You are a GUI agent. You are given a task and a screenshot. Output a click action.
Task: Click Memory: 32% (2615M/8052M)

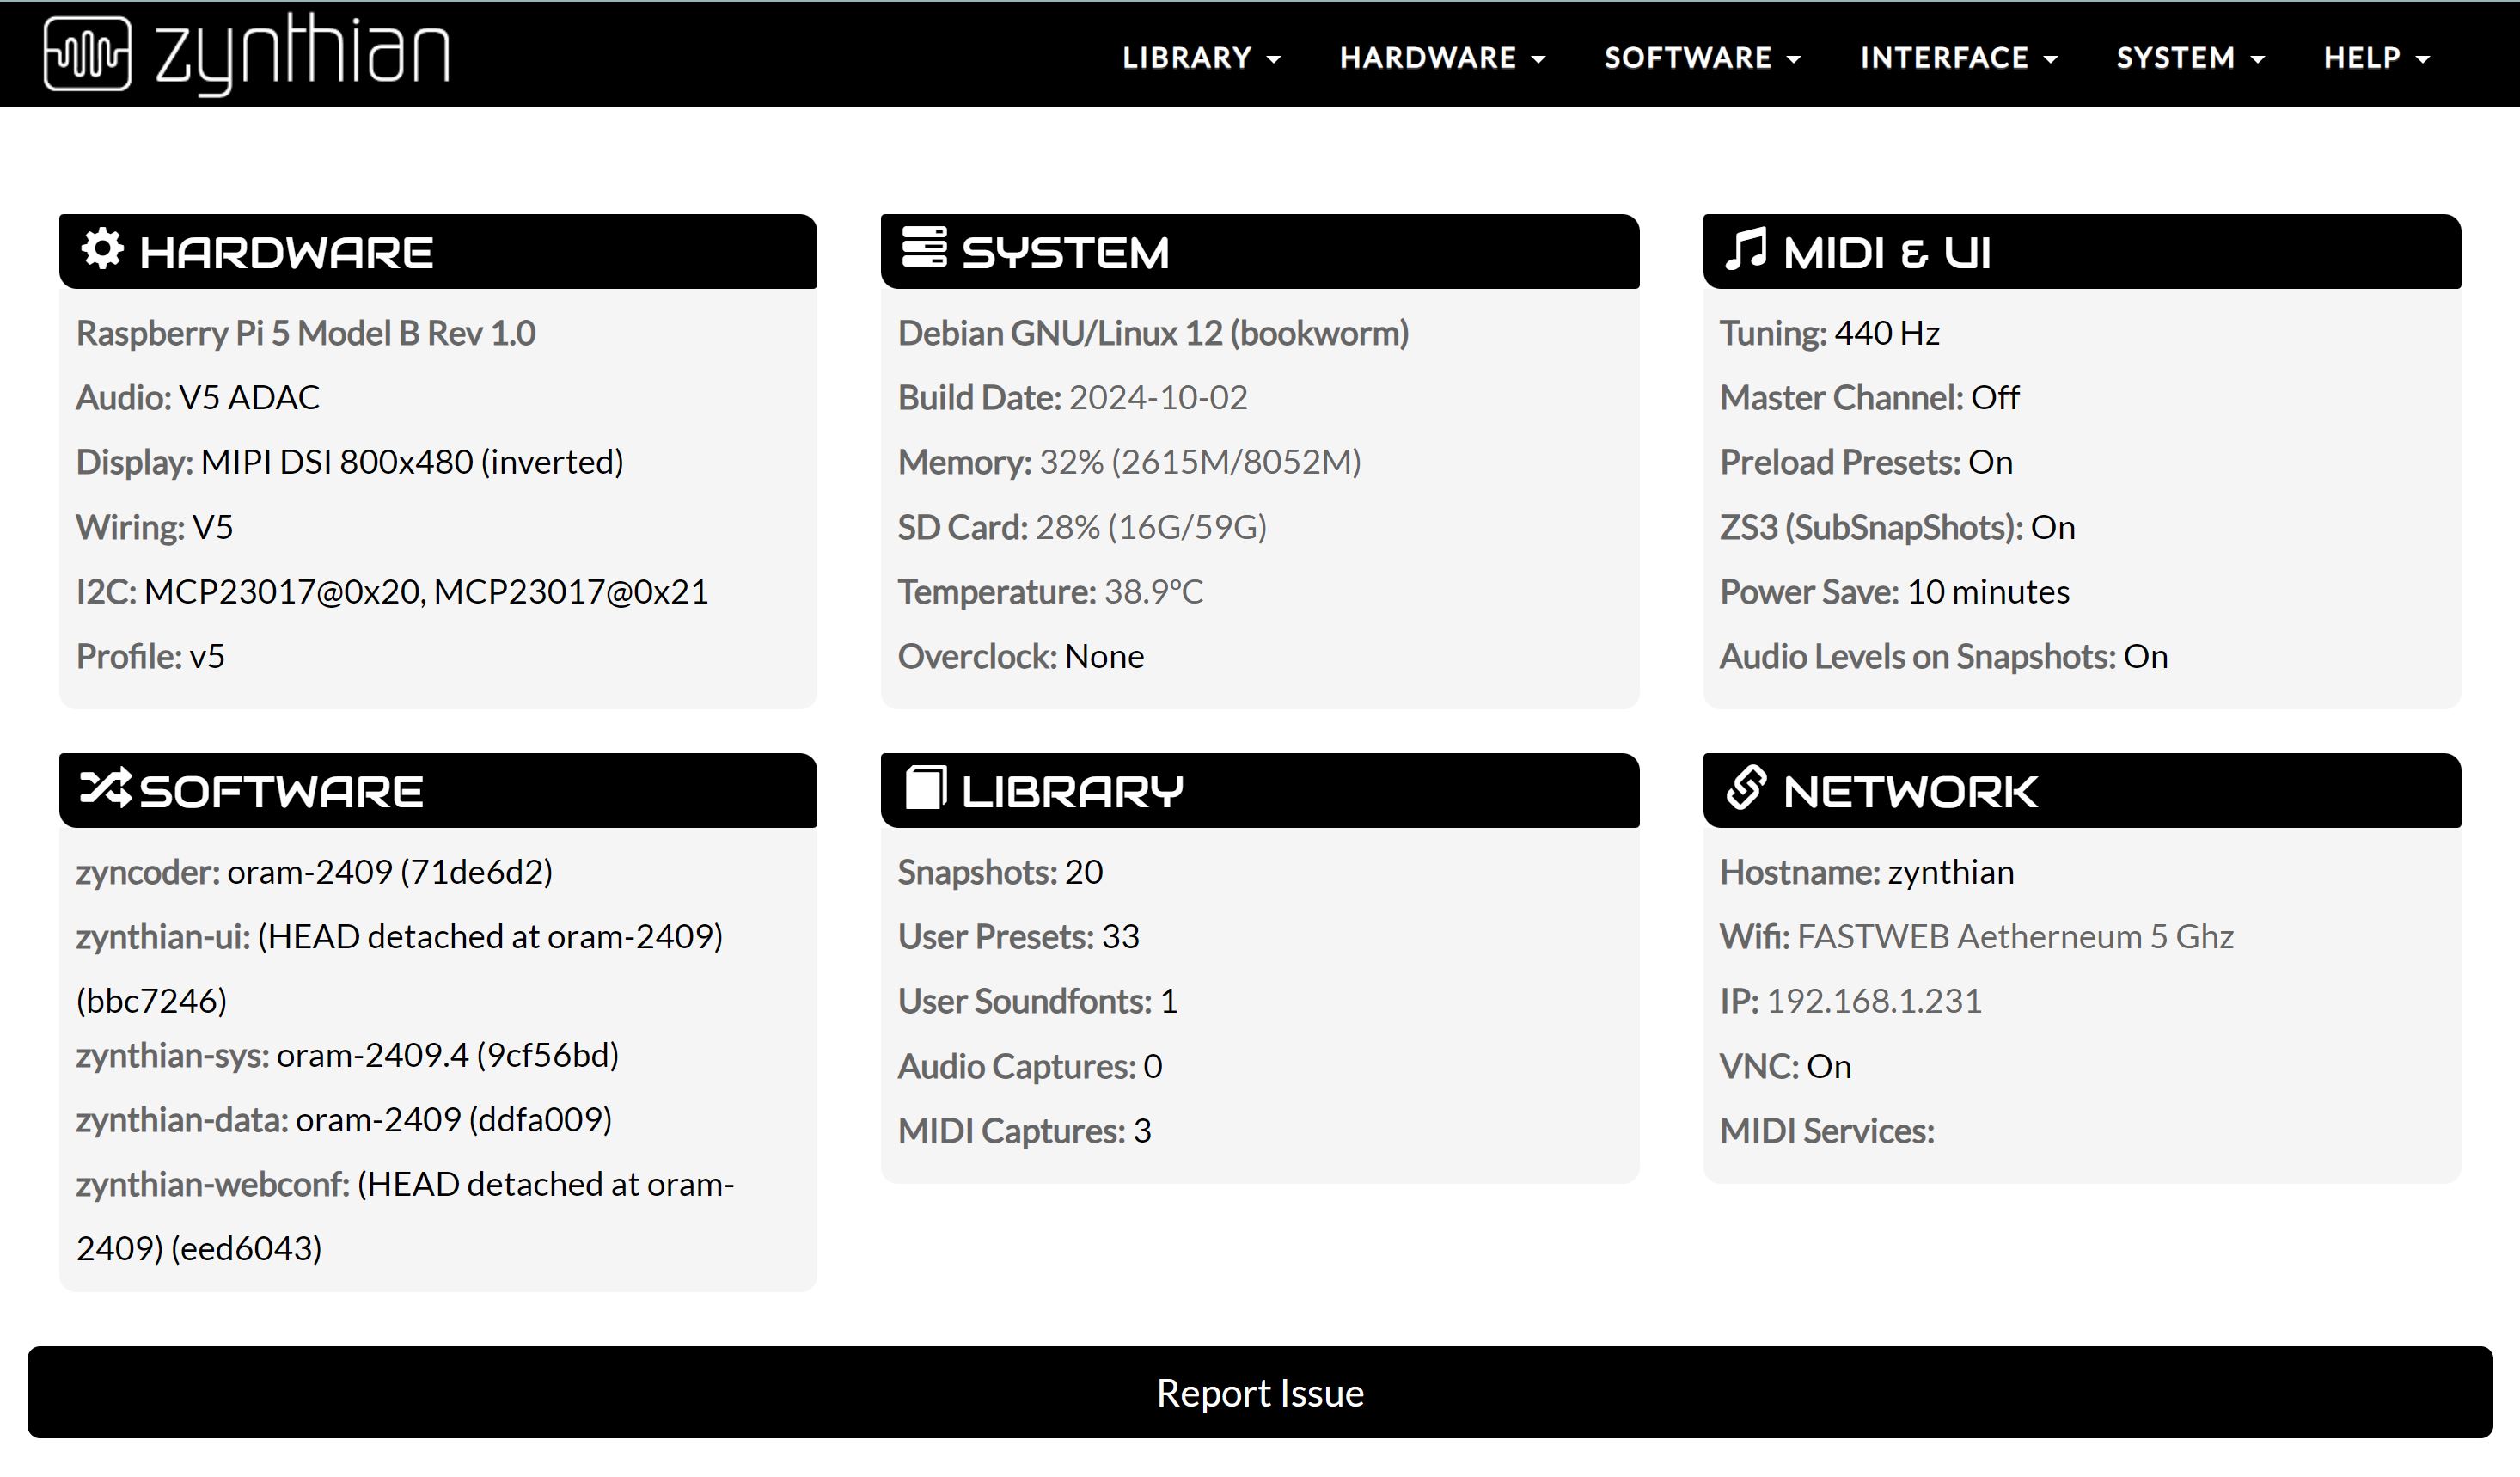click(x=1130, y=462)
